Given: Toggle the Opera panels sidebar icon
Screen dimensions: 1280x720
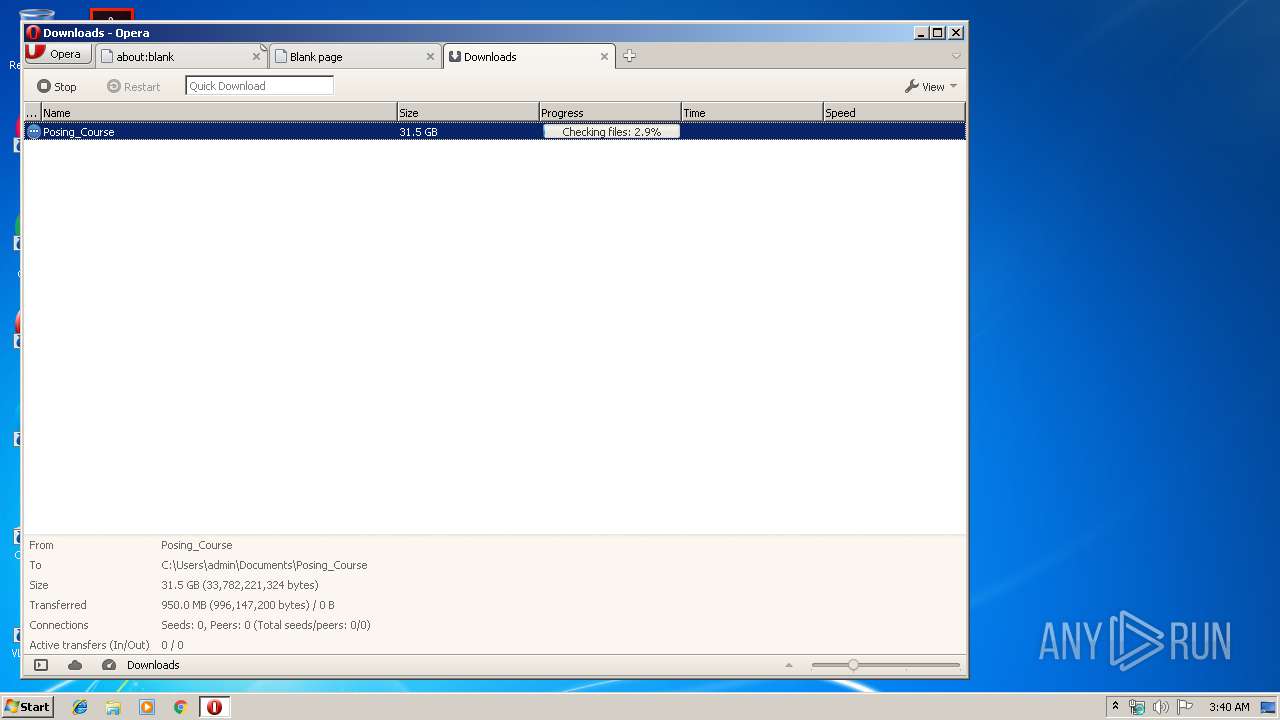Looking at the screenshot, I should (x=41, y=665).
